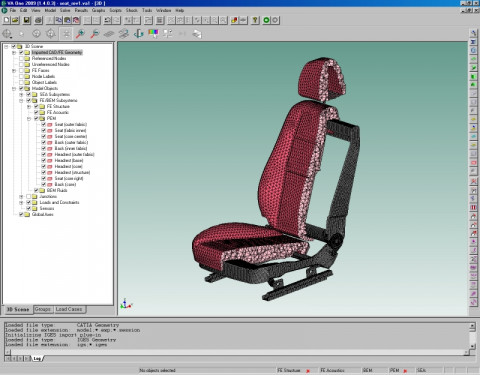480x375 pixels.
Task: Enable the Node Labels checkbox
Action: [x=21, y=76]
